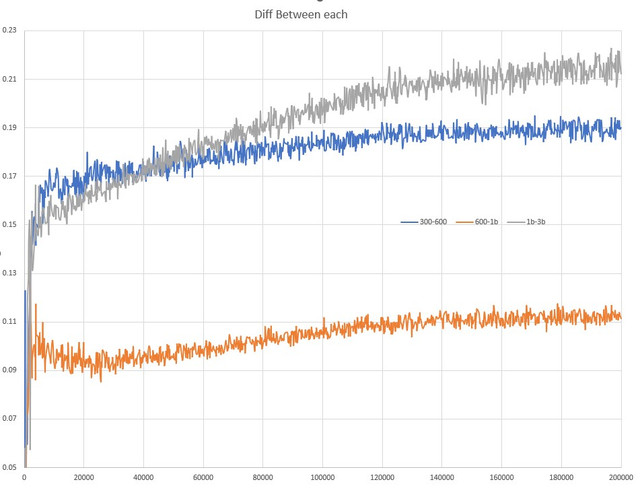Click the gray 1b-3b legend line marker
Image resolution: width=640 pixels, height=497 pixels.
(516, 222)
